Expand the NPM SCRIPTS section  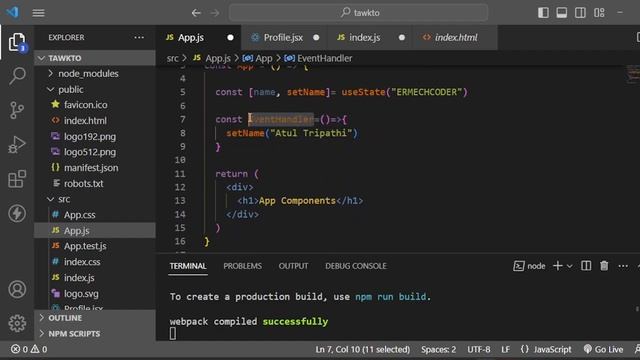[95, 334]
